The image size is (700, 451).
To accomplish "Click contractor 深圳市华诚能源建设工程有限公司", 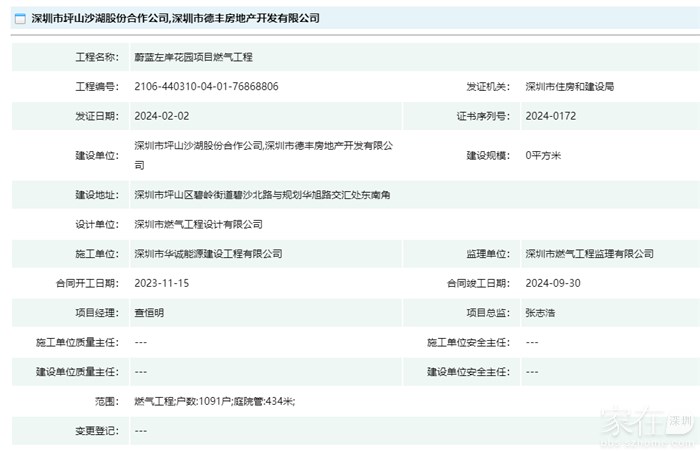I will click(x=208, y=254).
